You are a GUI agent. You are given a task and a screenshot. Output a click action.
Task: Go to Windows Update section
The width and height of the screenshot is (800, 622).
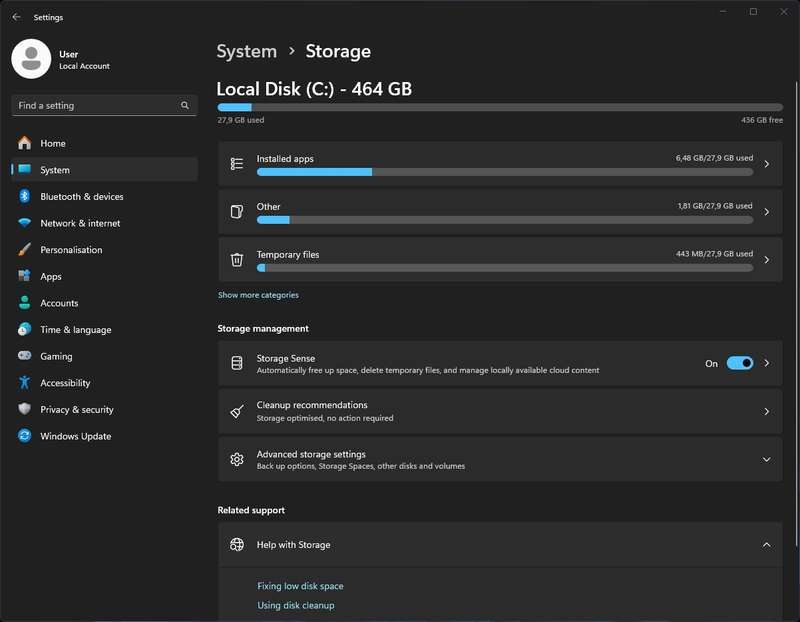point(104,435)
